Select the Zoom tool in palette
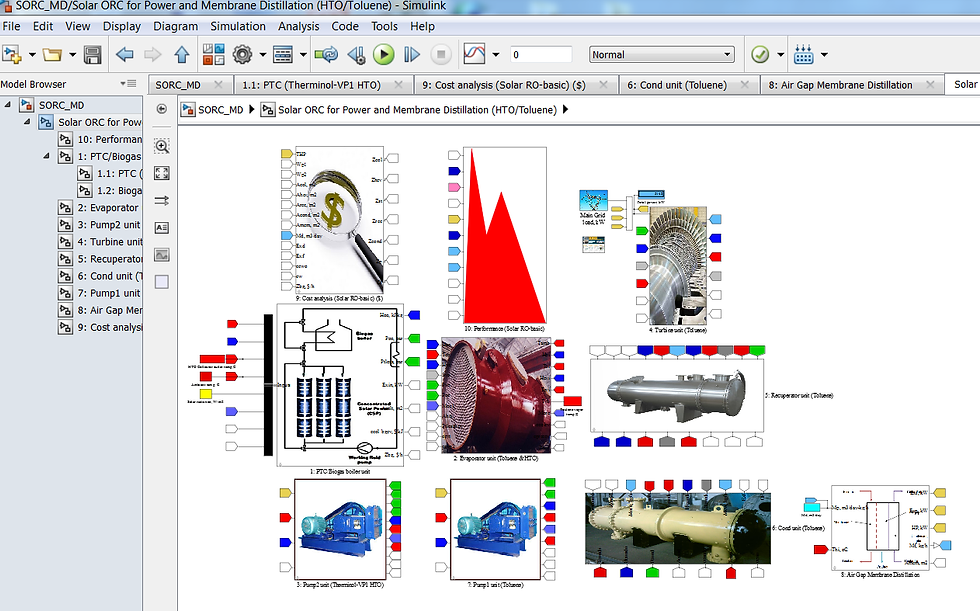Viewport: 980px width, 611px height. click(162, 146)
